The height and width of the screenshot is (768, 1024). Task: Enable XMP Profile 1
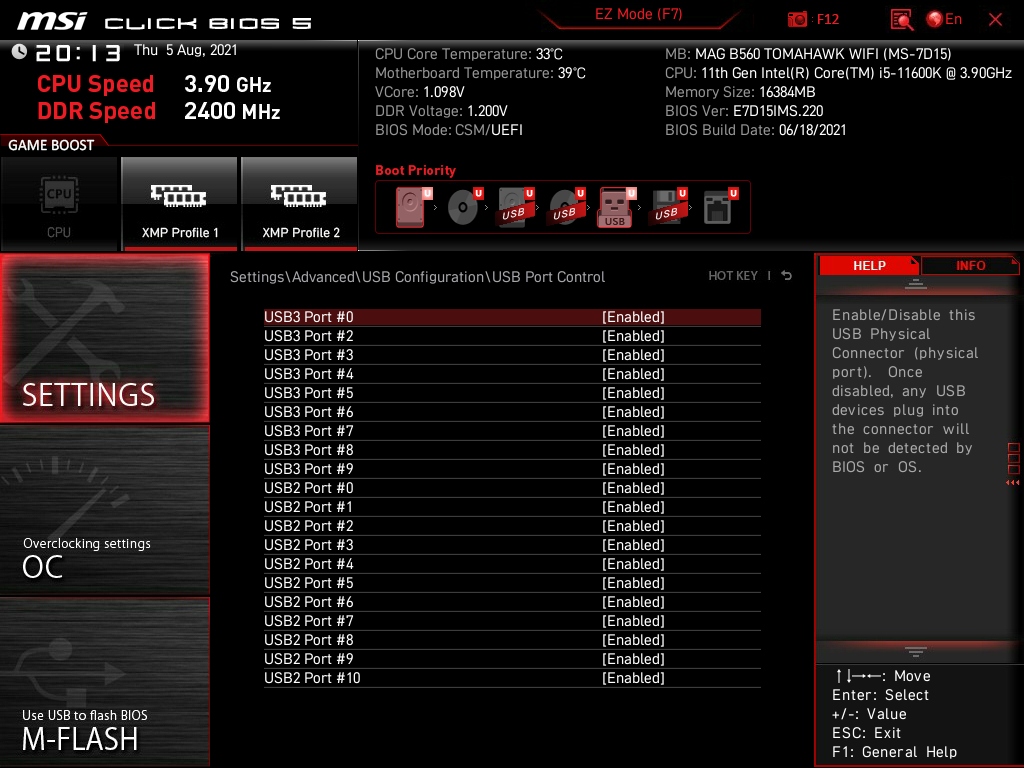click(180, 204)
